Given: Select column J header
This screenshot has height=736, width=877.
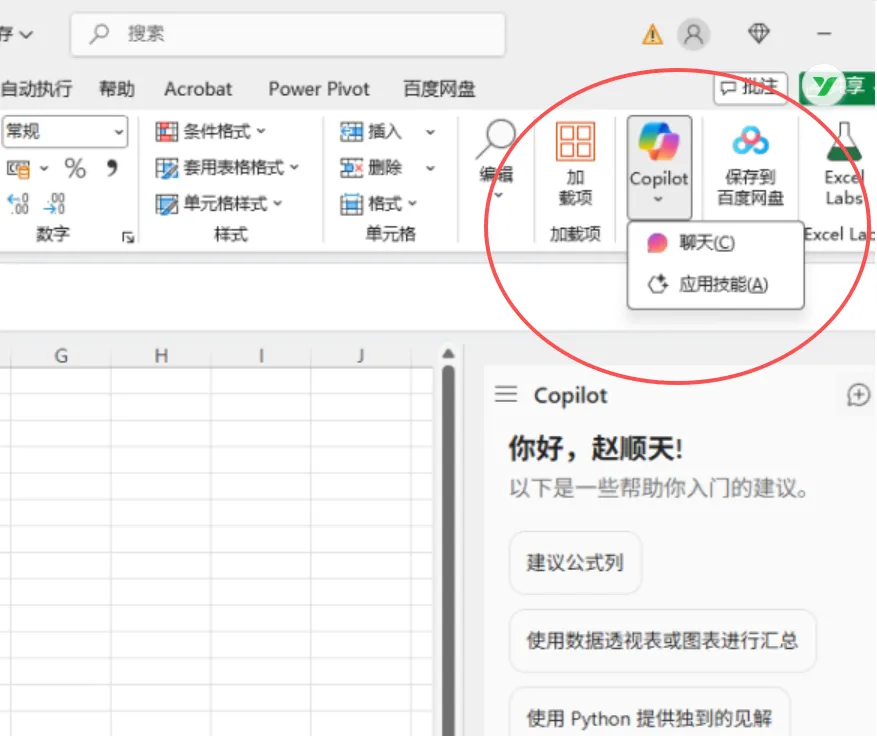Looking at the screenshot, I should 361,356.
